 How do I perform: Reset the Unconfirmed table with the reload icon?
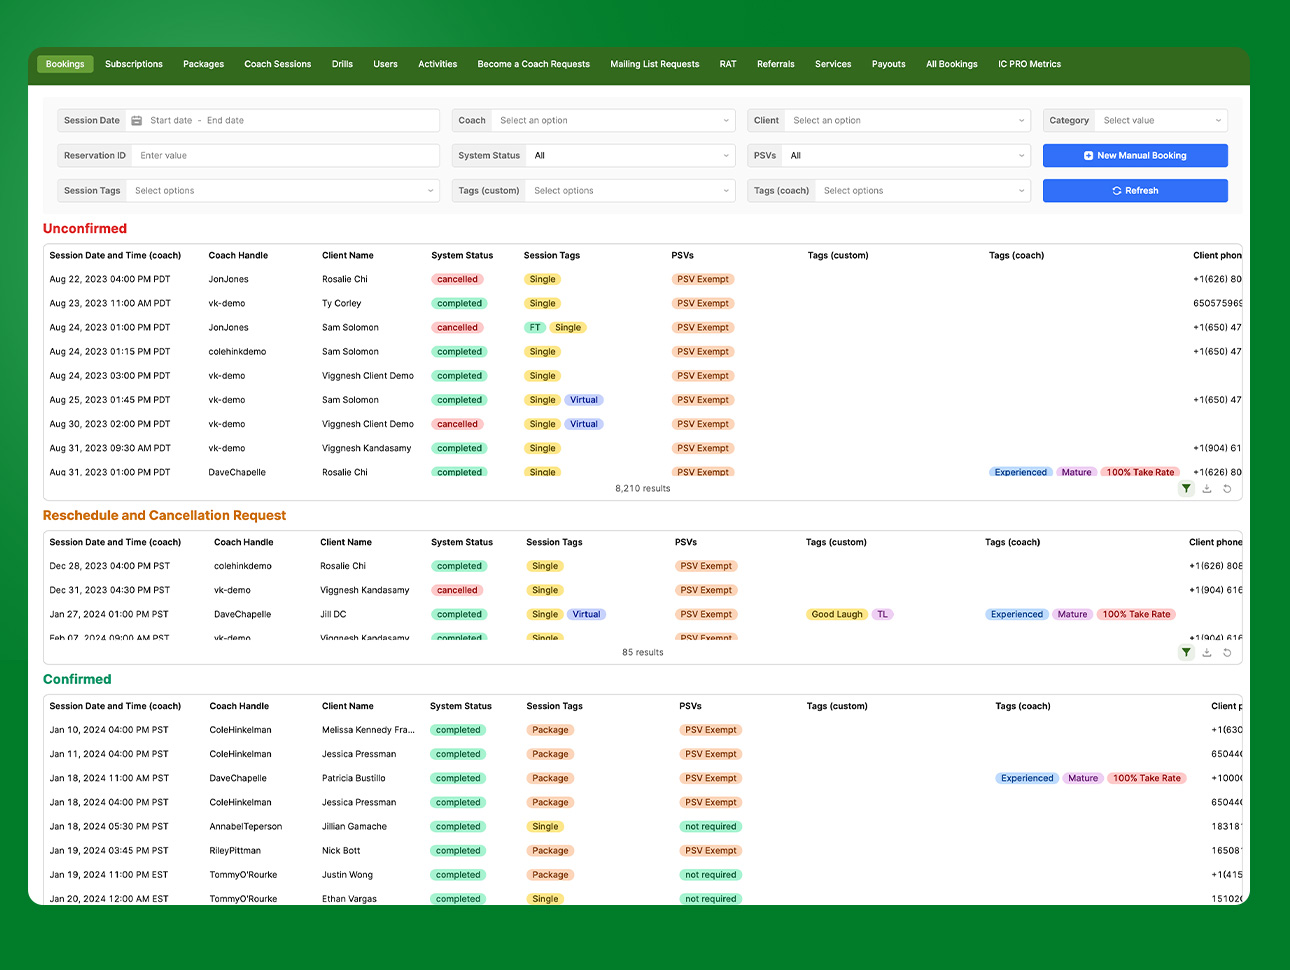click(x=1227, y=489)
